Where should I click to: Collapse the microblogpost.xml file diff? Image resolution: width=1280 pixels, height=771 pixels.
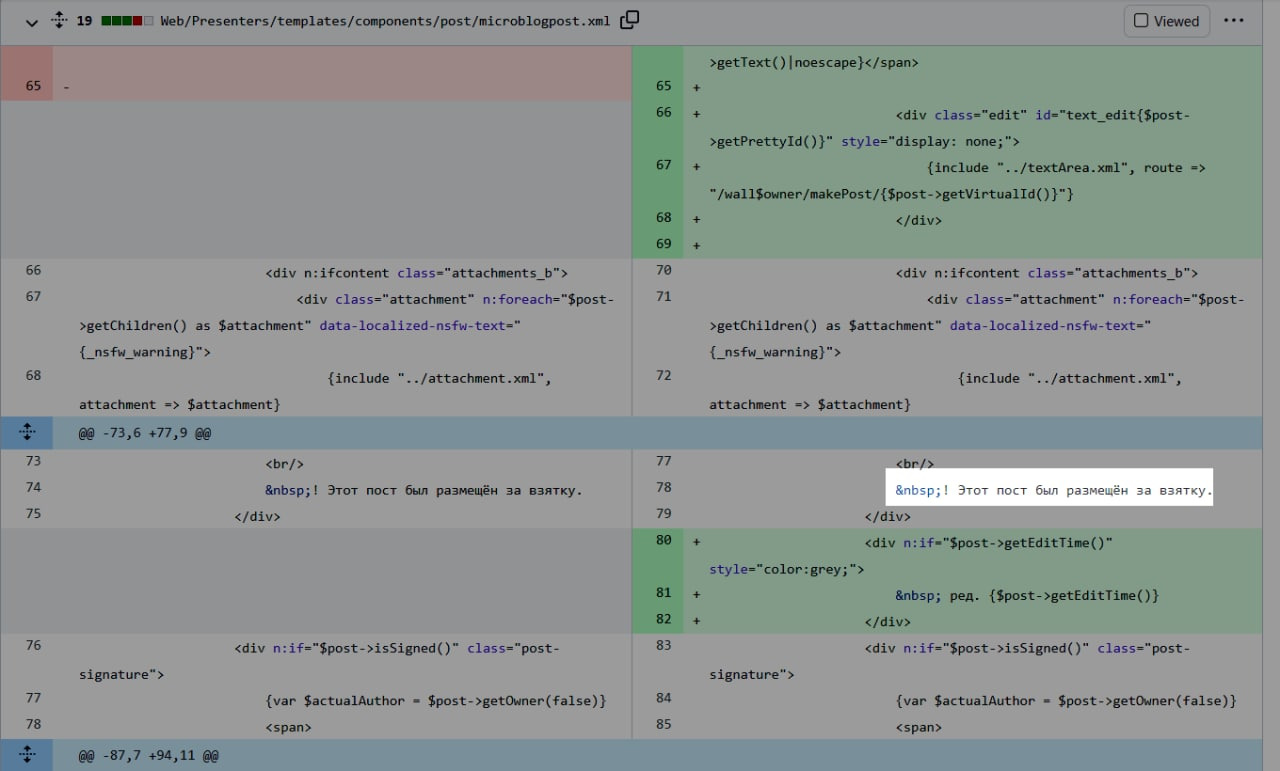click(31, 21)
